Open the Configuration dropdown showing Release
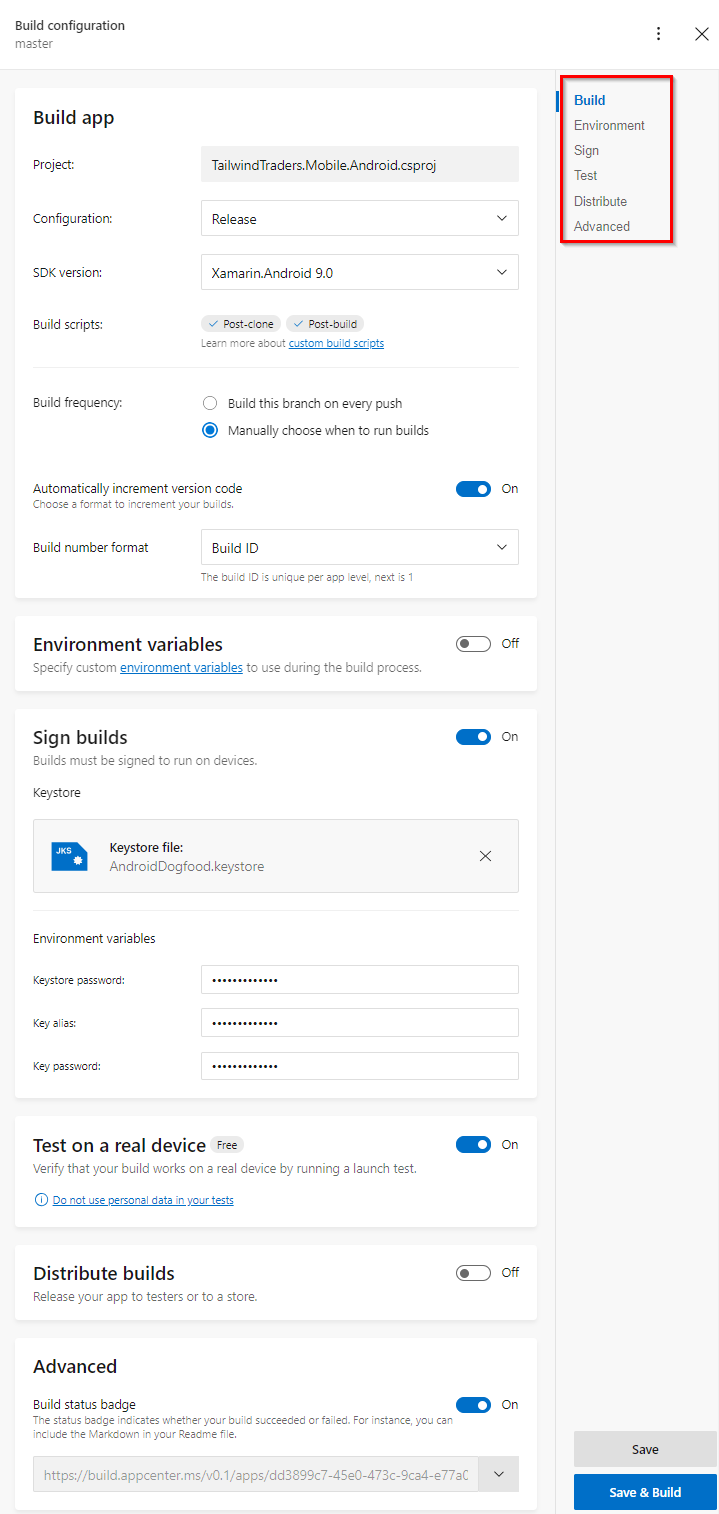 point(360,218)
